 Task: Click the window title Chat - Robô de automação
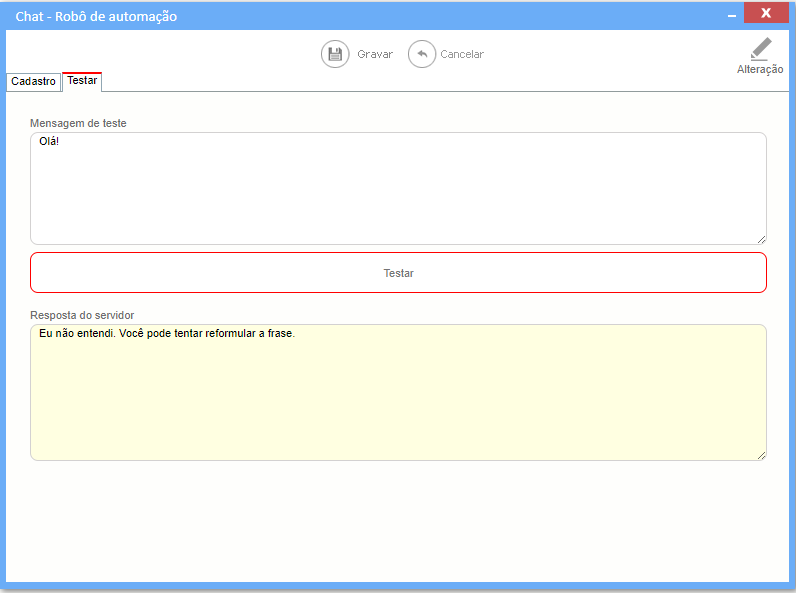[x=96, y=16]
